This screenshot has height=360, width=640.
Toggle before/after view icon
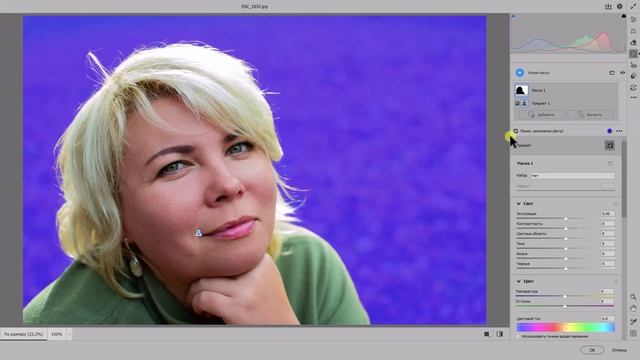(x=500, y=334)
